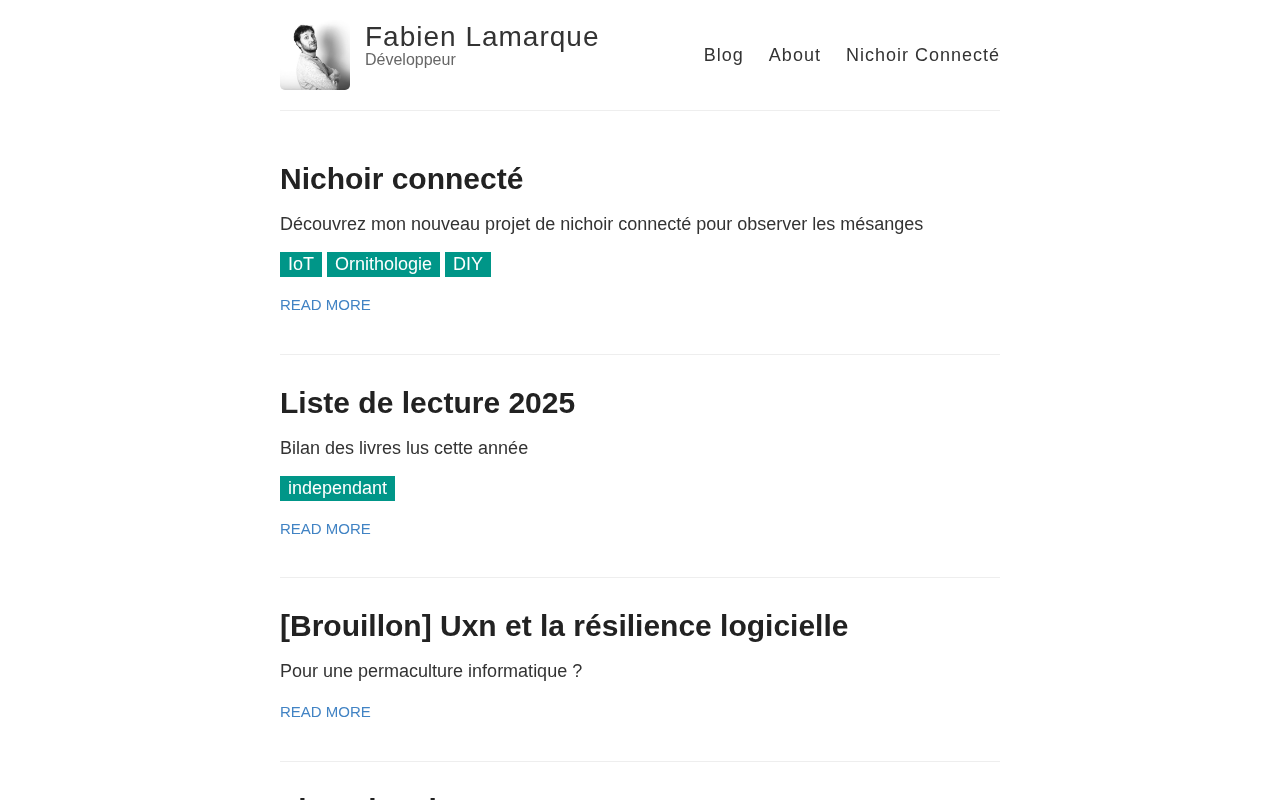Click the DIY tag
This screenshot has width=1280, height=800.
(467, 265)
